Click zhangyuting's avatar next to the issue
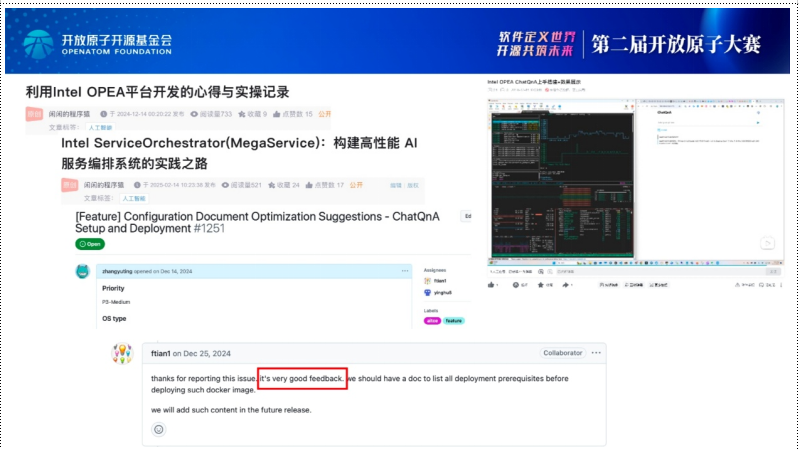 click(83, 271)
